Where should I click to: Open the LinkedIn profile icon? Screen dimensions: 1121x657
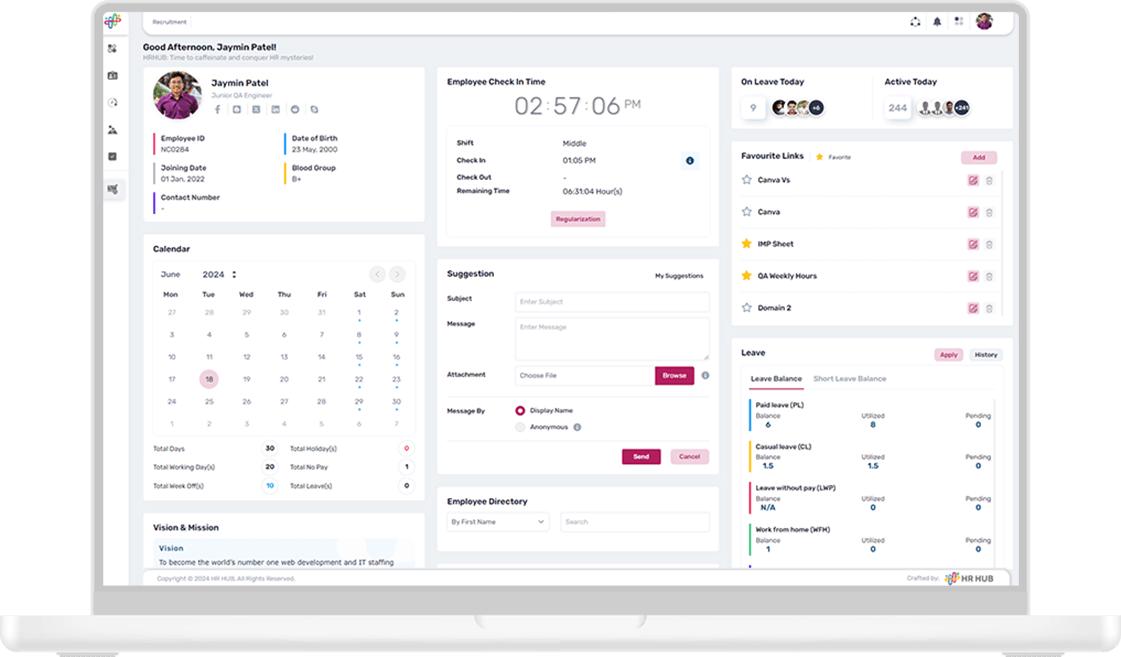275,109
